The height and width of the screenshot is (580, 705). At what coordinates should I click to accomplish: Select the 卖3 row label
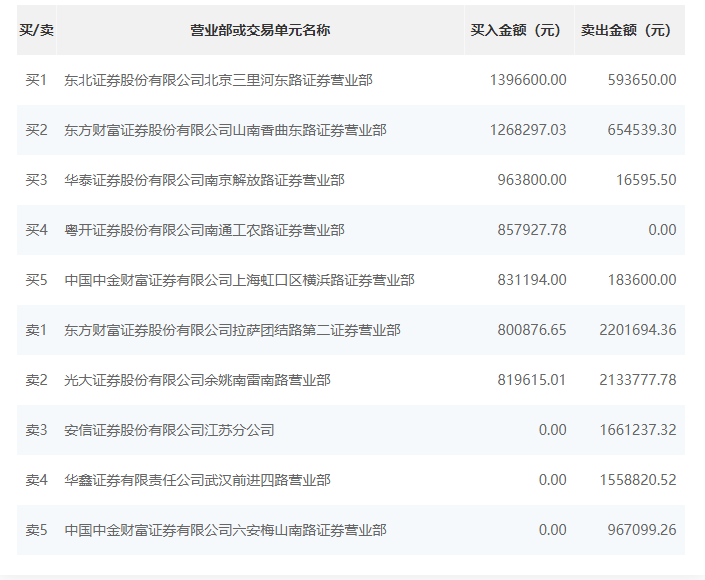pyautogui.click(x=36, y=430)
